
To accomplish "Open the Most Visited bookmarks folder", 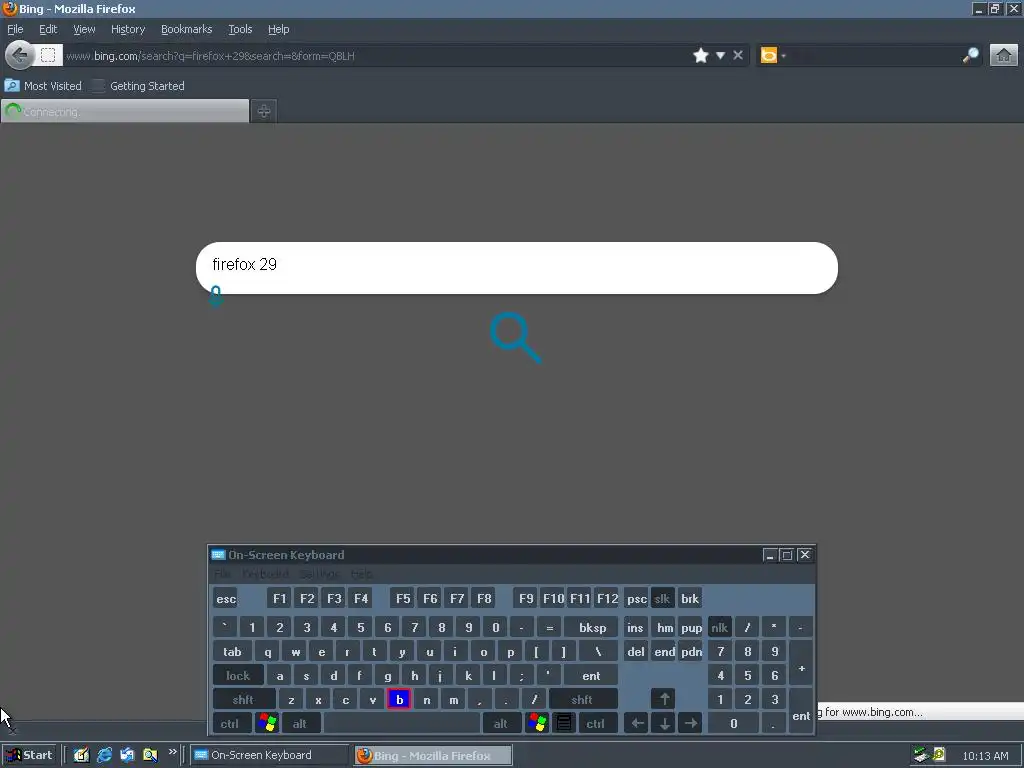I will click(43, 86).
